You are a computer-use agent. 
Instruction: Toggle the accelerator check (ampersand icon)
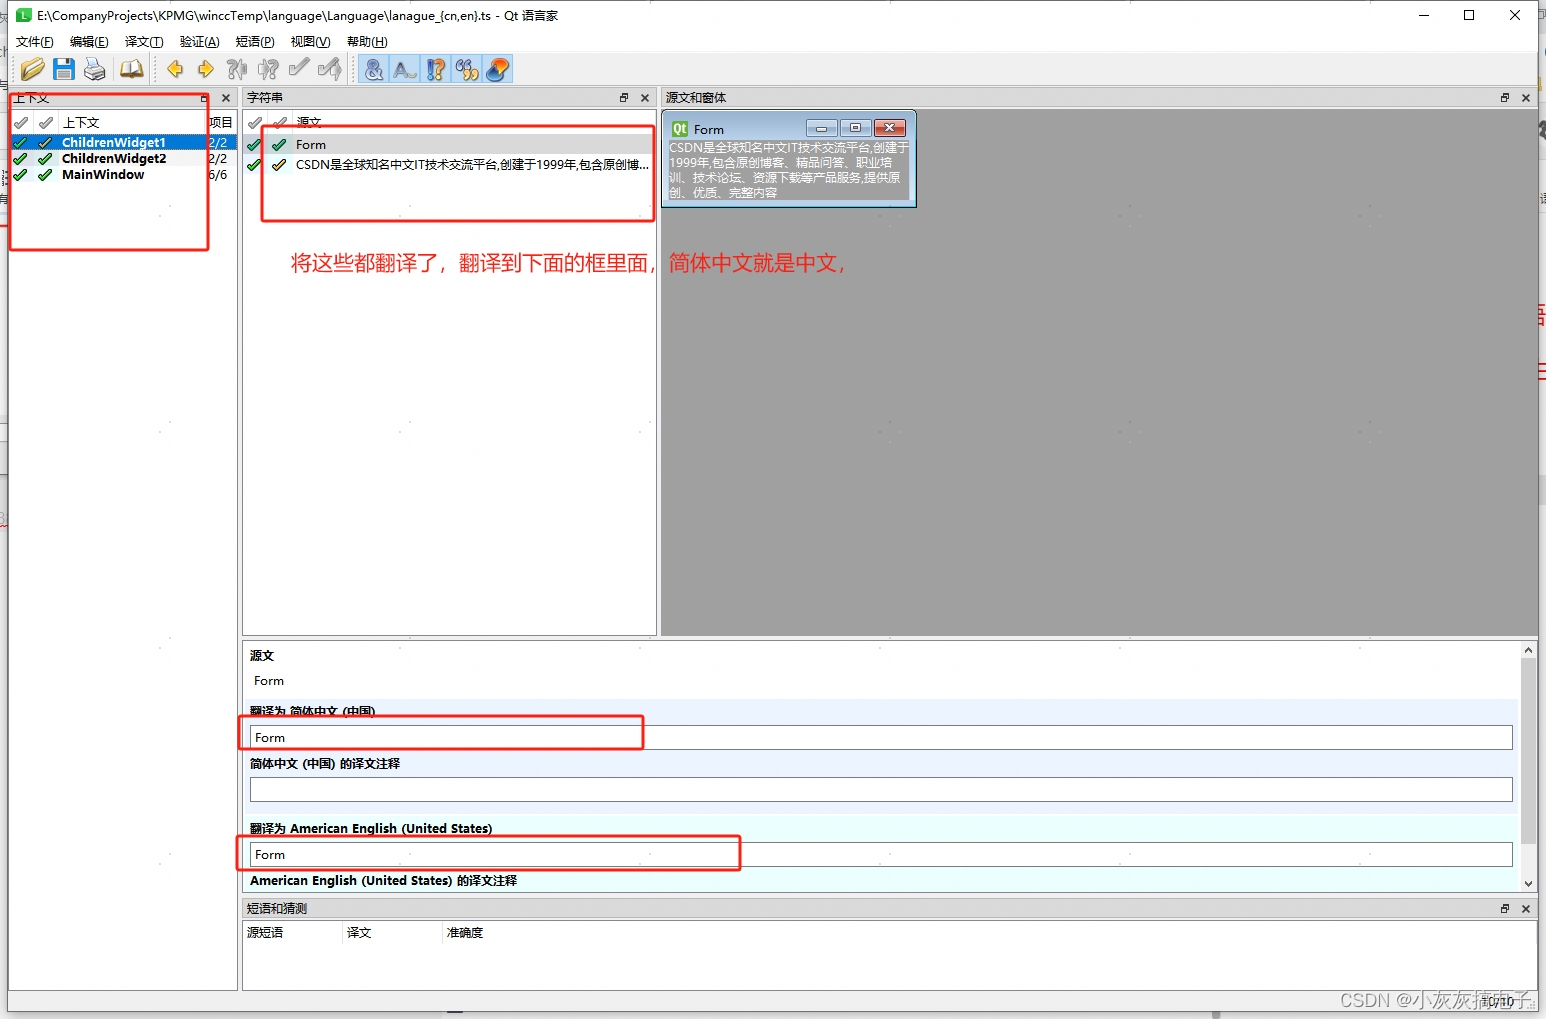click(373, 69)
